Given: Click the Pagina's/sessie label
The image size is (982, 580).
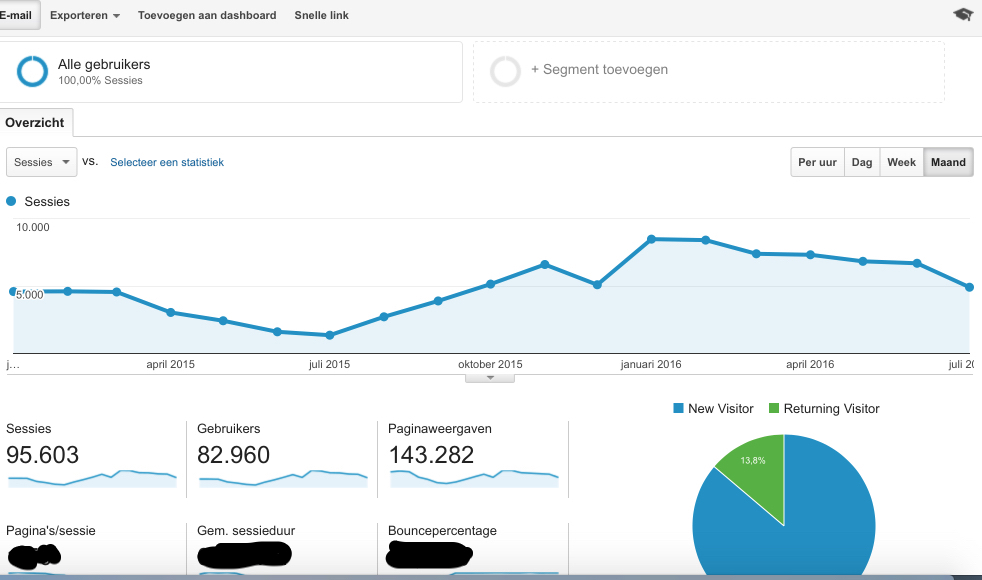Looking at the screenshot, I should point(51,531).
